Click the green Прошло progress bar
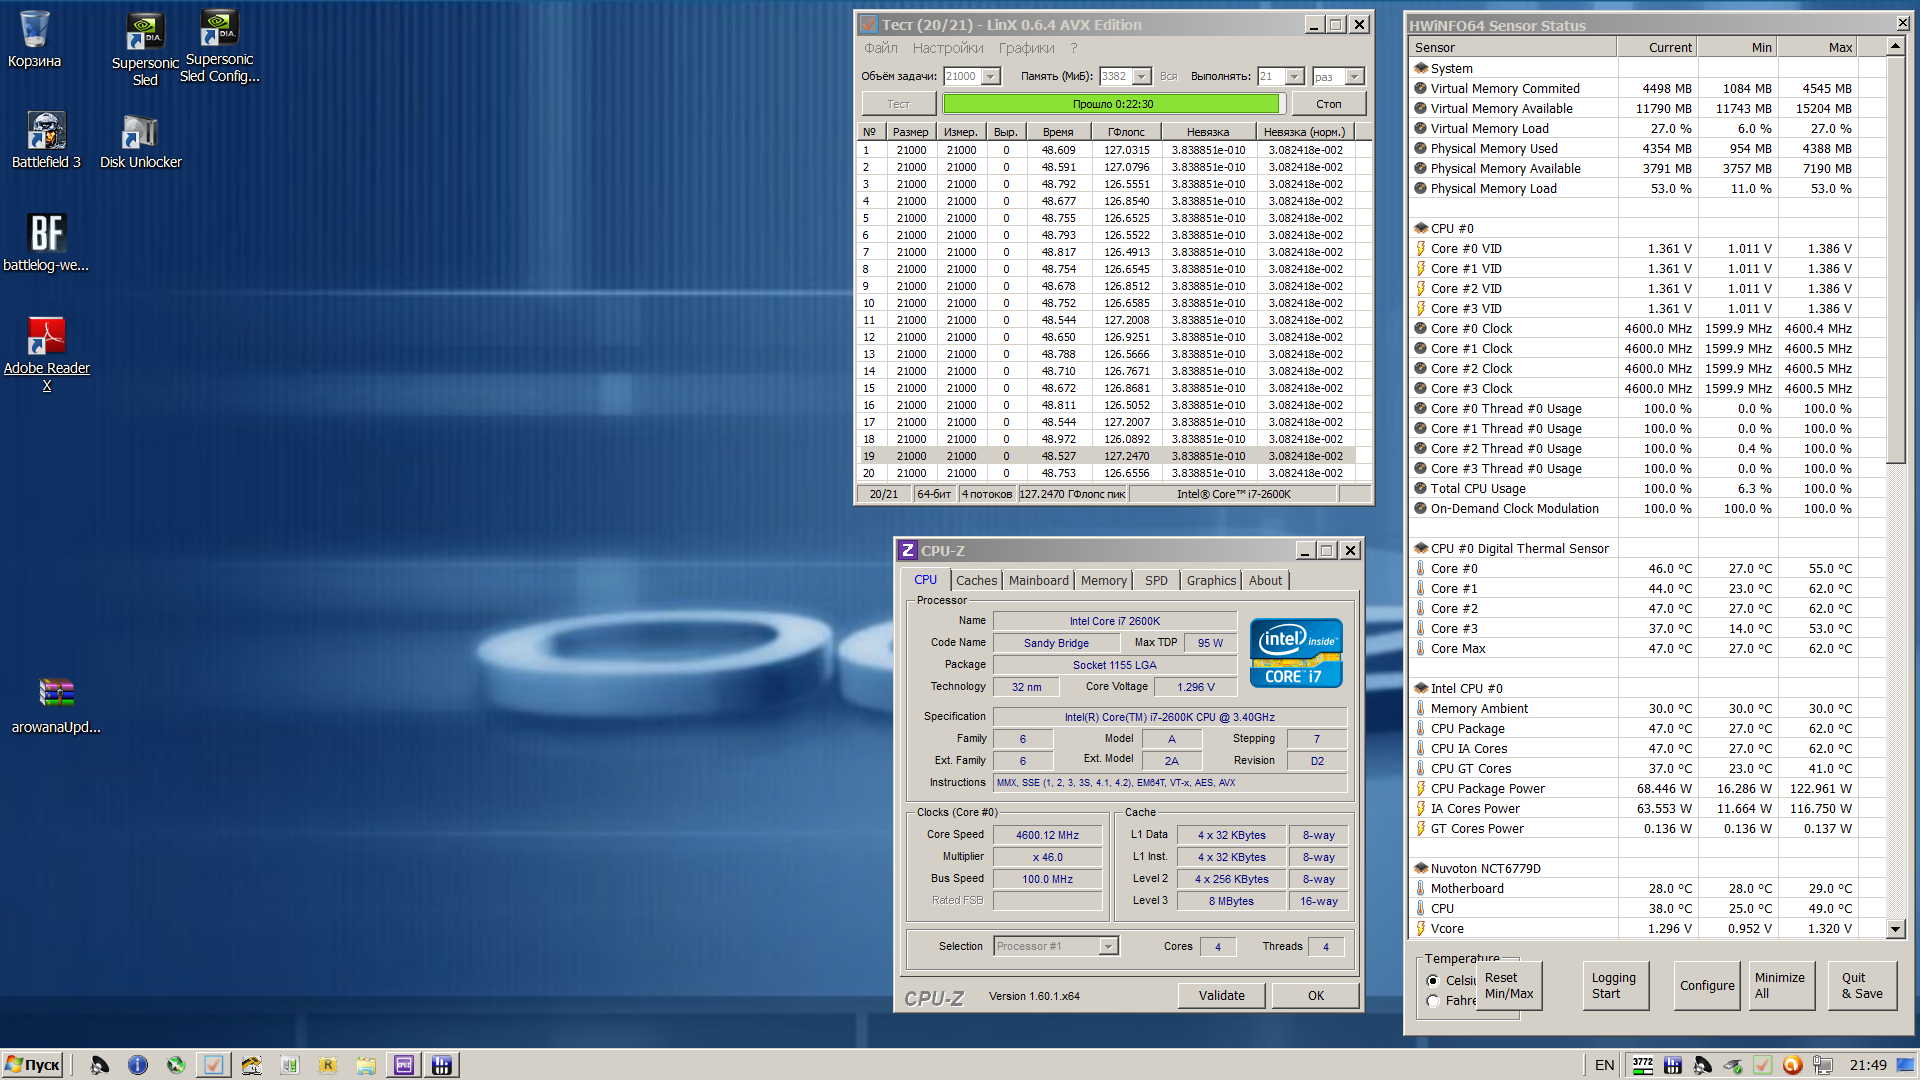This screenshot has height=1080, width=1920. (1113, 104)
